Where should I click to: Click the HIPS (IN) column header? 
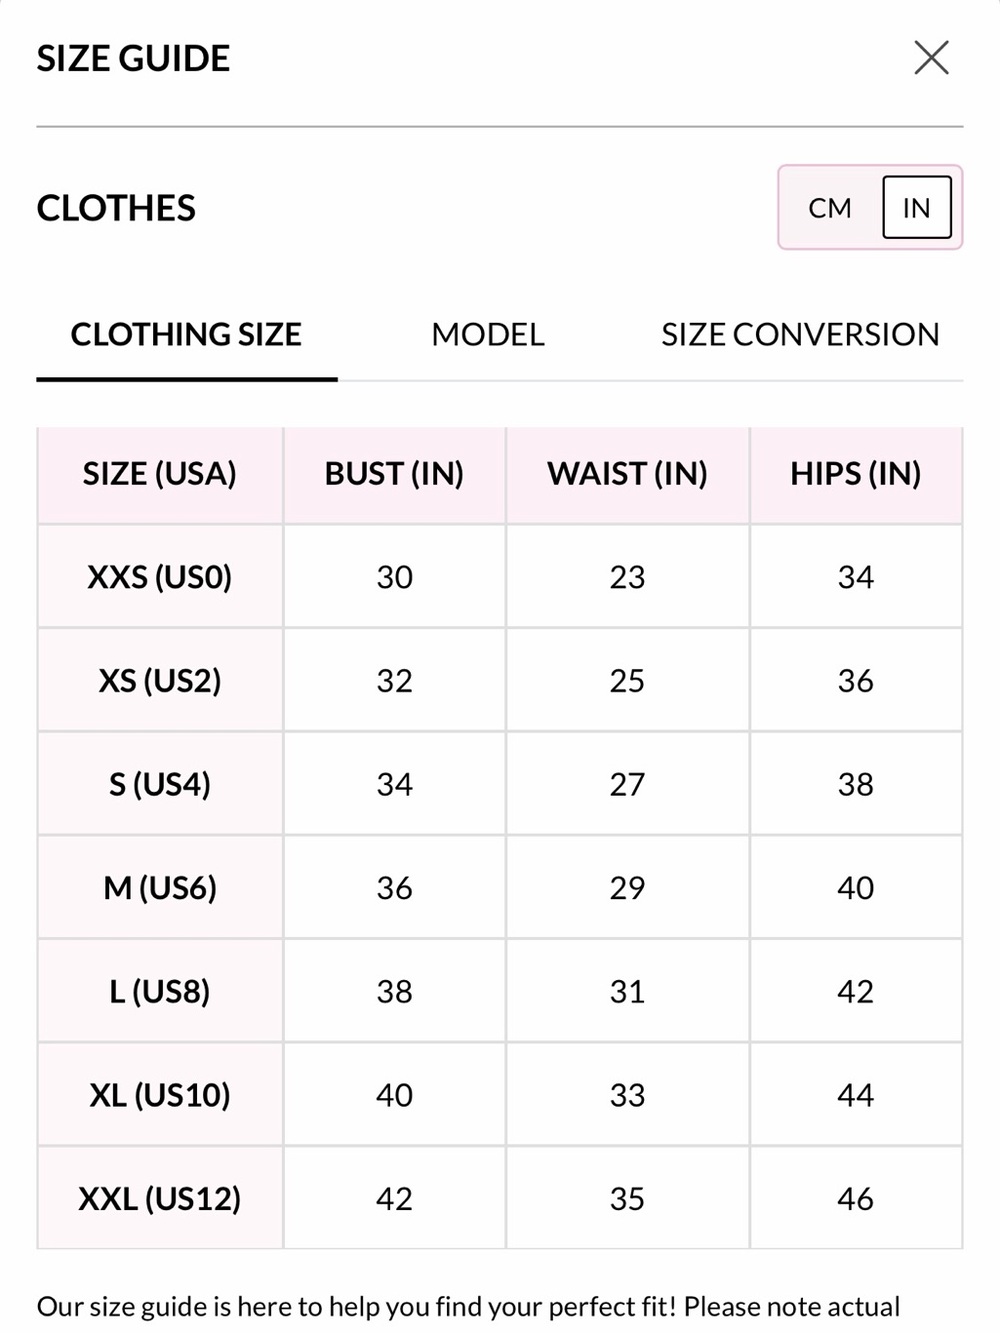tap(856, 474)
